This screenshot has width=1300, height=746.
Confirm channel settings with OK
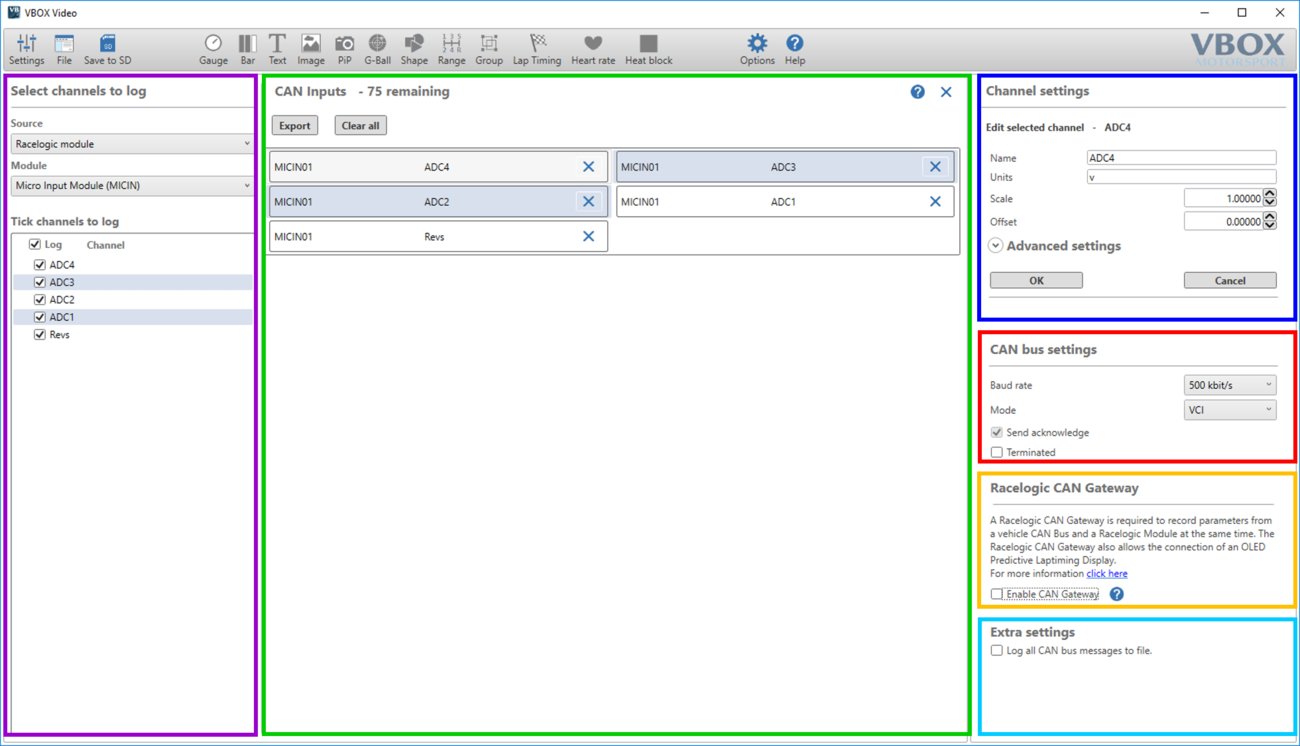tap(1036, 281)
